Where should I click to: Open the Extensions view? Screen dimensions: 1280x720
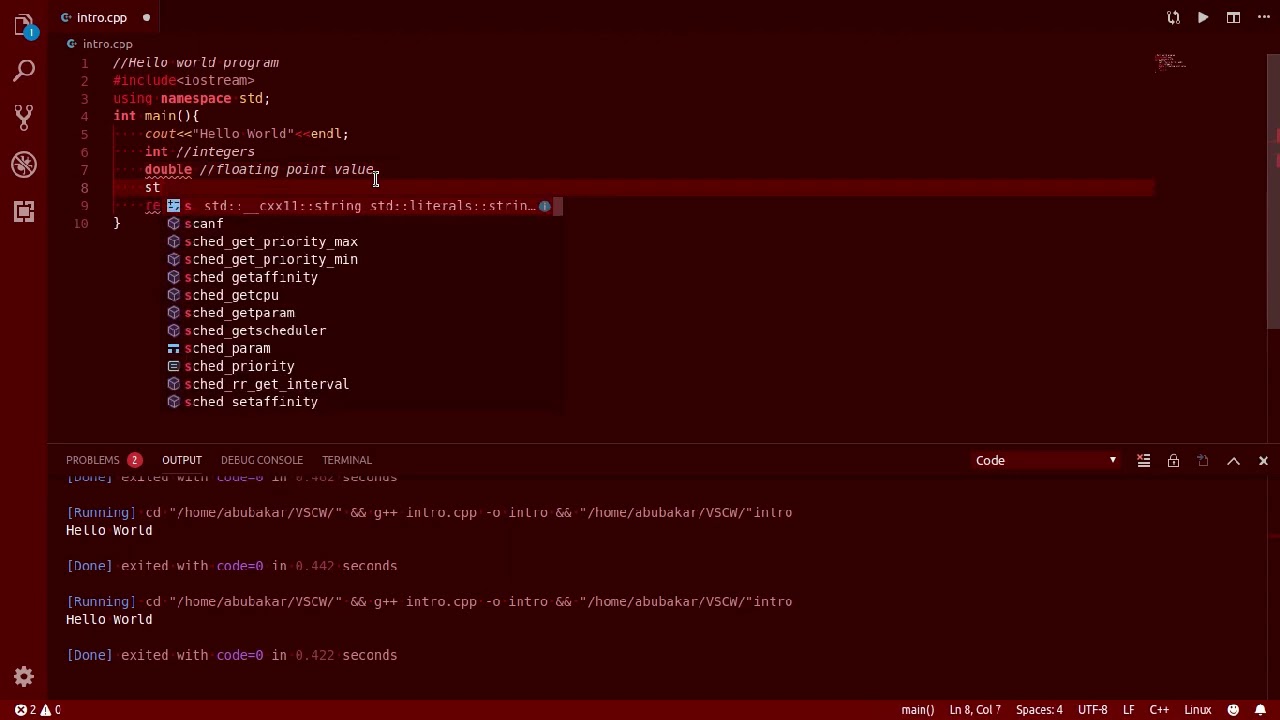24,211
